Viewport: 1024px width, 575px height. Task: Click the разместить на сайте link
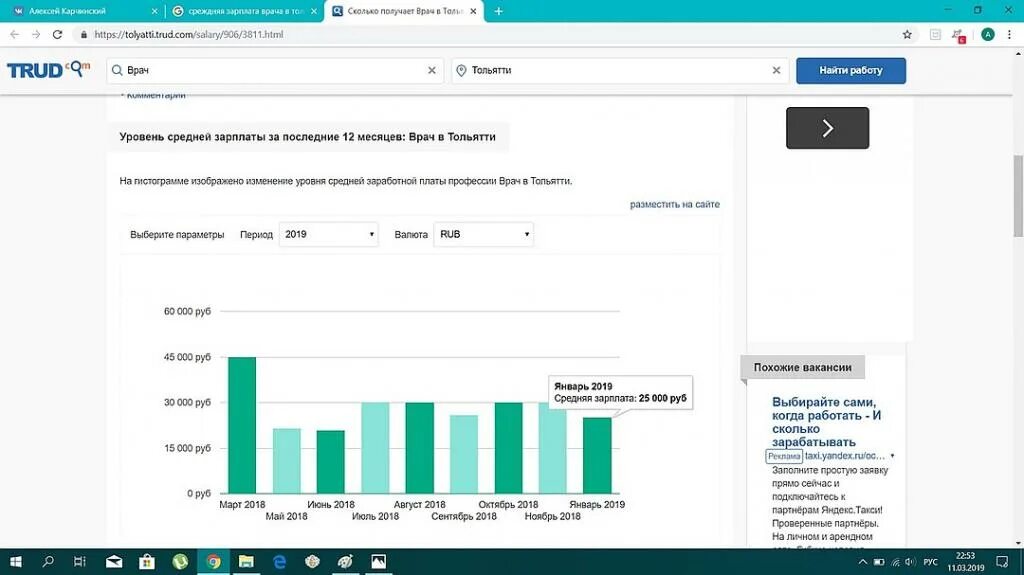(675, 205)
